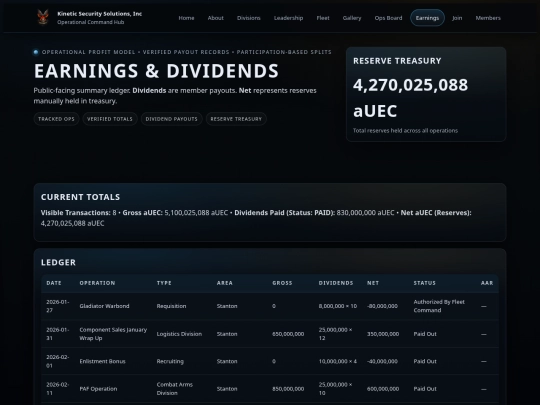Click the Dividends column header
Image resolution: width=540 pixels, height=405 pixels.
click(x=336, y=283)
